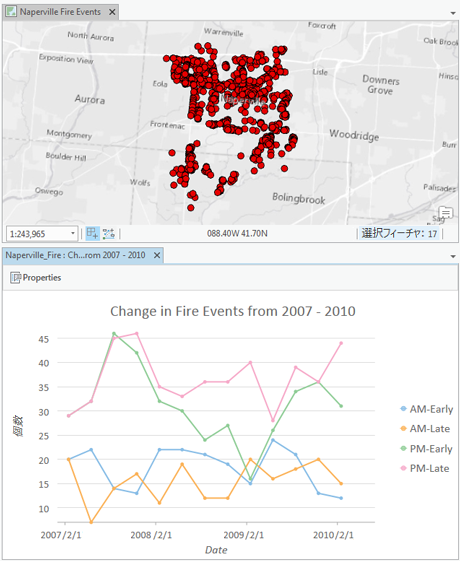
Task: Toggle AM-Early series in legend
Action: (x=426, y=409)
